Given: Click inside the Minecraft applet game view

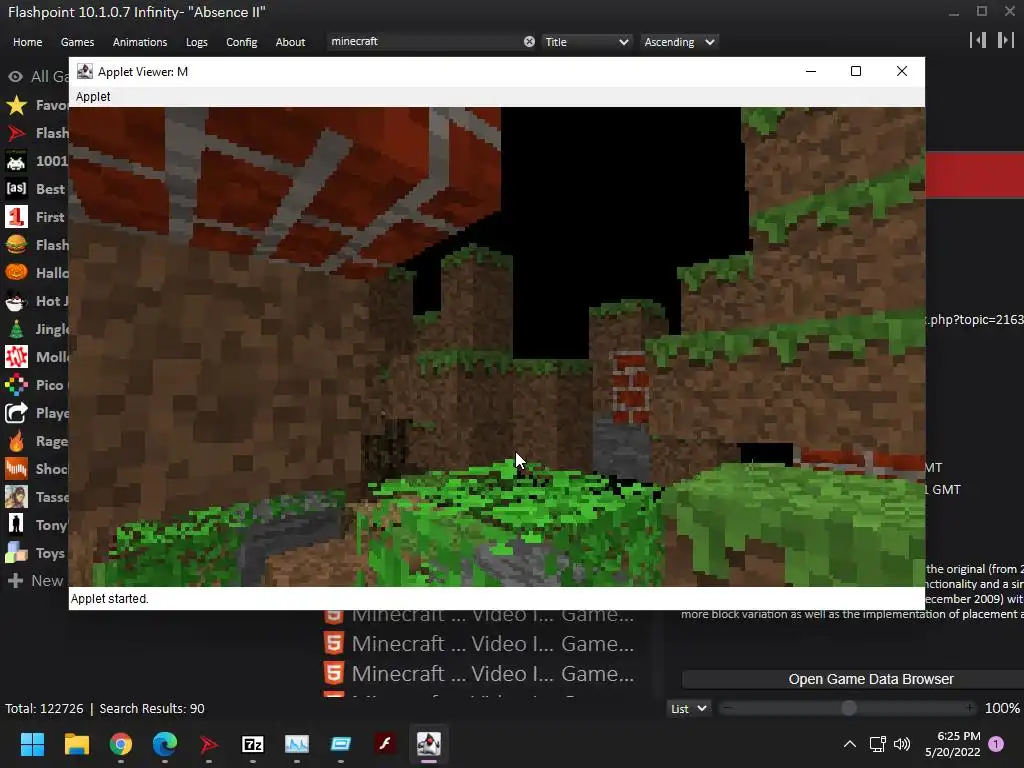Looking at the screenshot, I should tap(496, 347).
